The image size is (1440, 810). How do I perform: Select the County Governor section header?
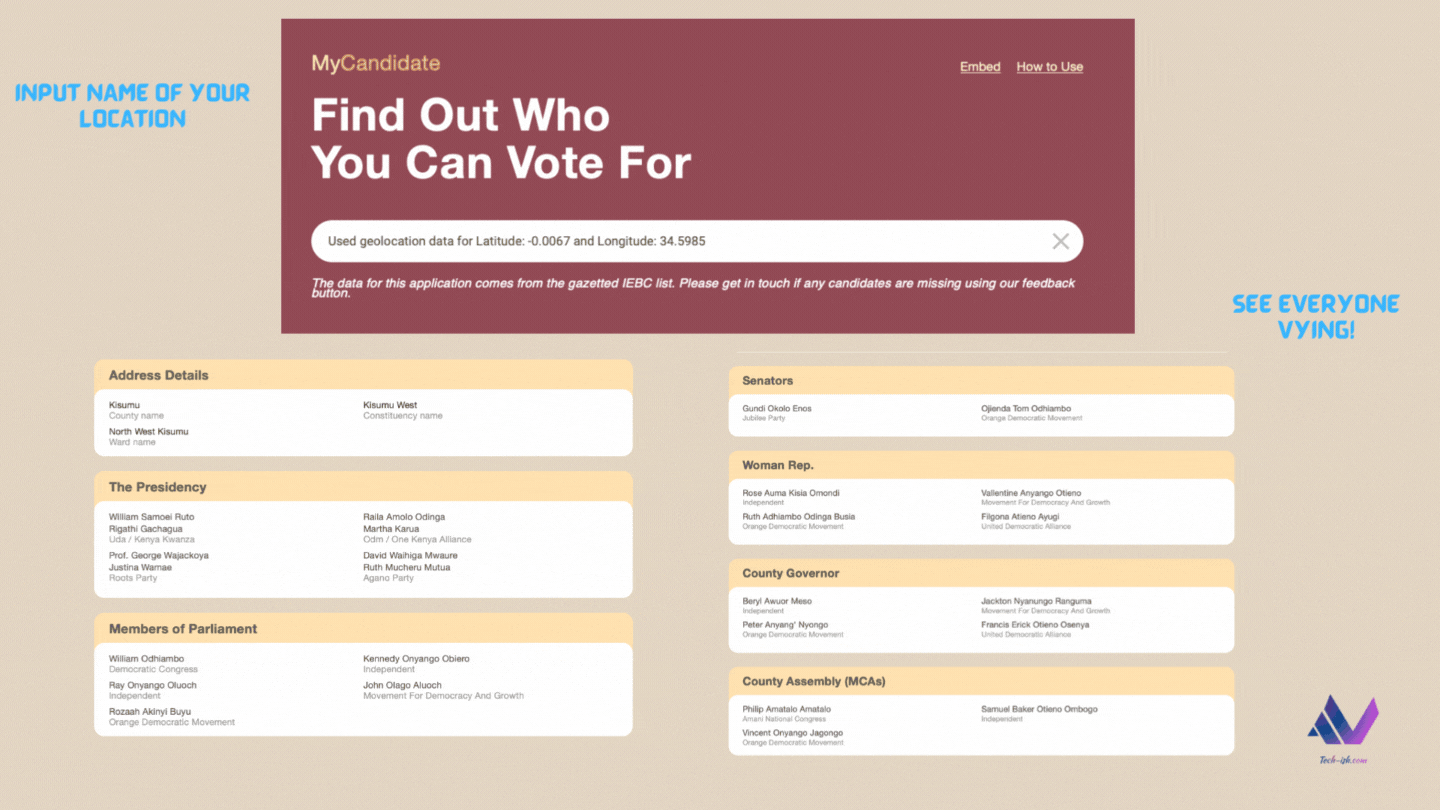coord(981,573)
